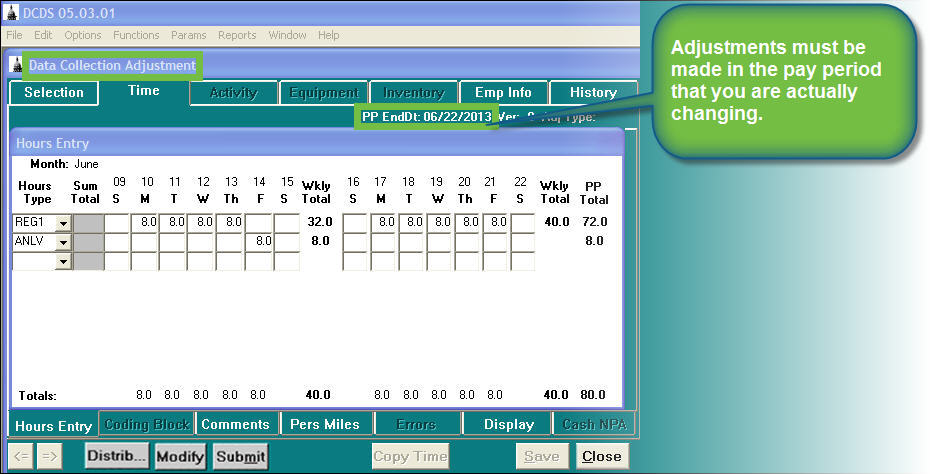
Task: Open the History tab
Action: (x=593, y=93)
